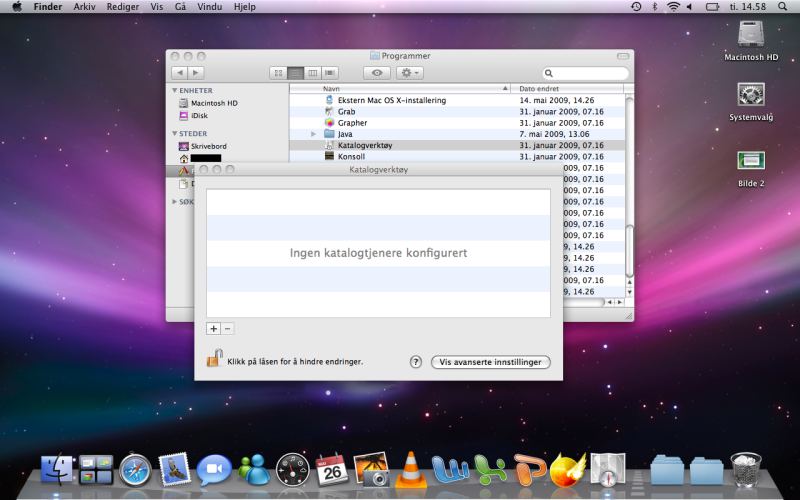
Task: Select Bilde 2 desktop file
Action: [751, 169]
